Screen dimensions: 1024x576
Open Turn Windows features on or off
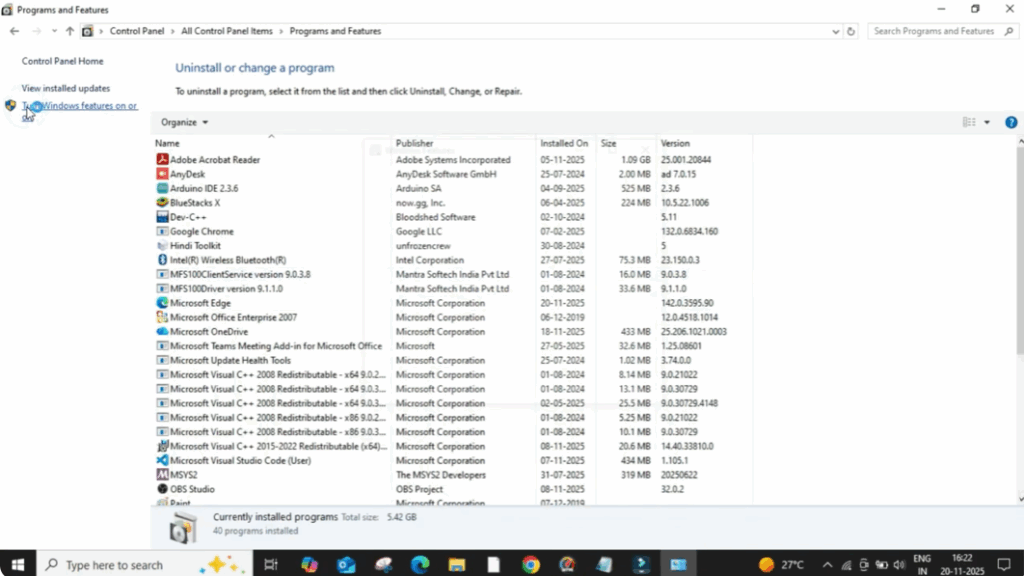pyautogui.click(x=79, y=106)
